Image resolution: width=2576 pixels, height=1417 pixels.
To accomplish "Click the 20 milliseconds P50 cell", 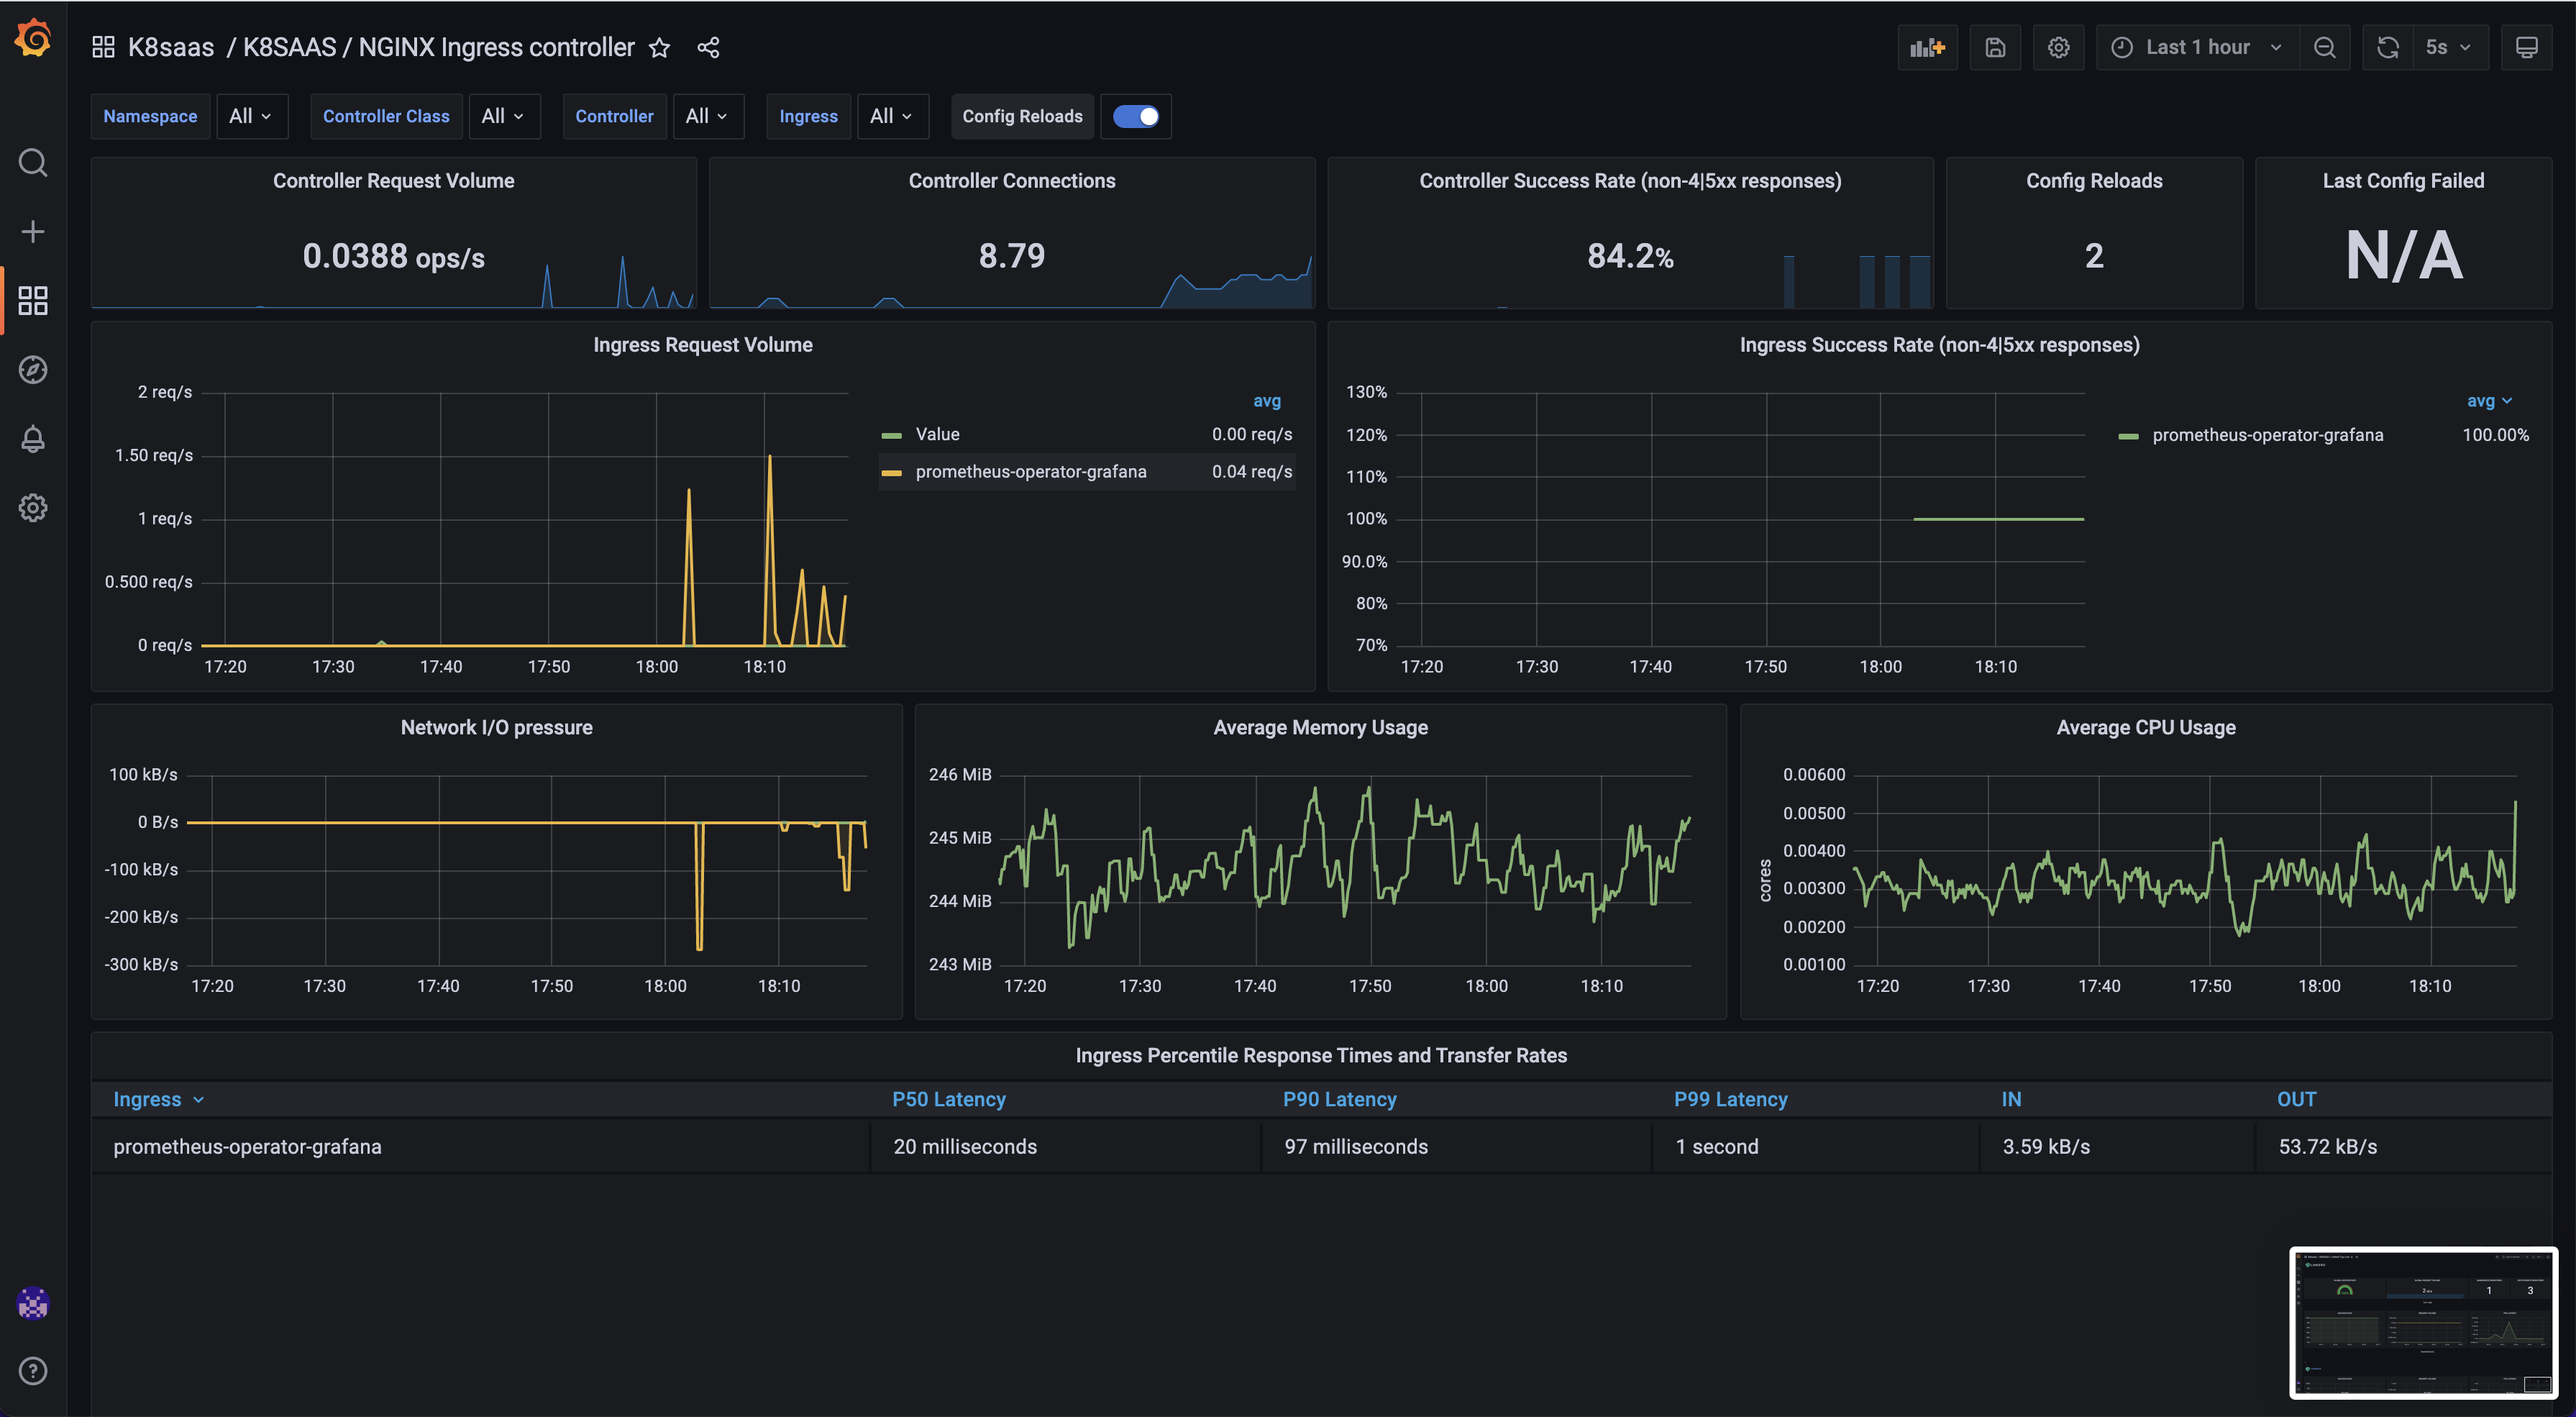I will 964,1147.
